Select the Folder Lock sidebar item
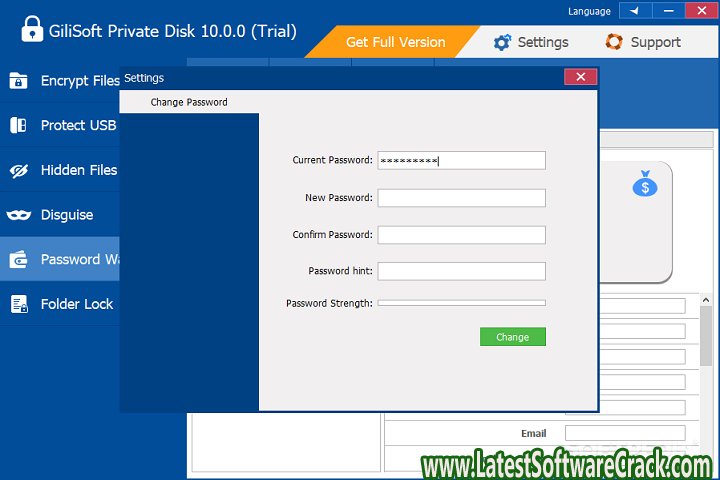Viewport: 720px width, 480px height. point(60,304)
